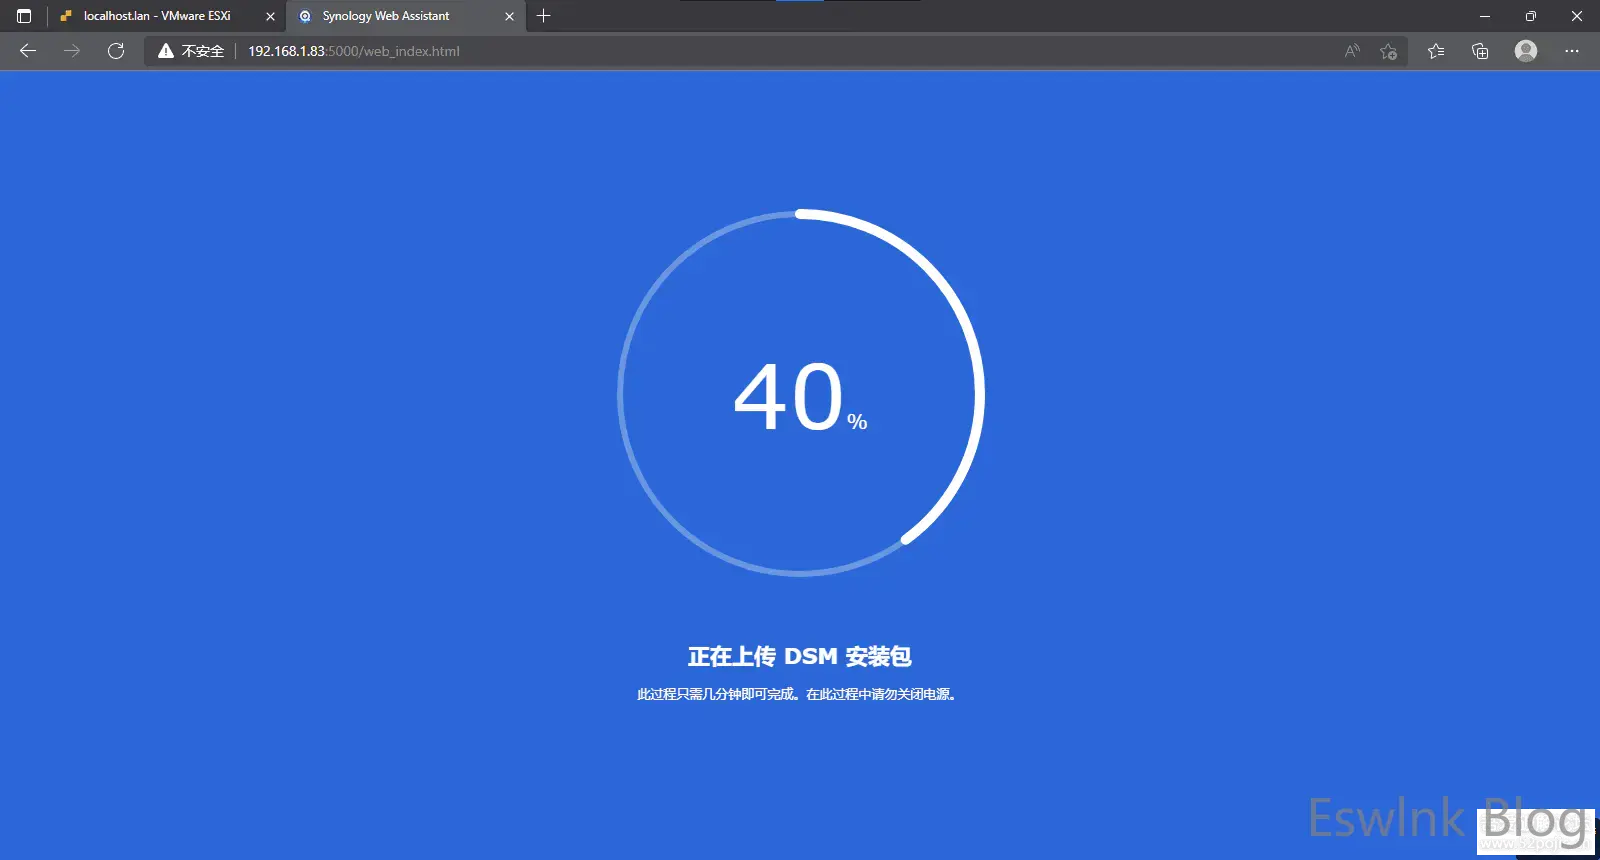Reload the Synology Web Assistant page
This screenshot has height=860, width=1600.
[x=116, y=51]
